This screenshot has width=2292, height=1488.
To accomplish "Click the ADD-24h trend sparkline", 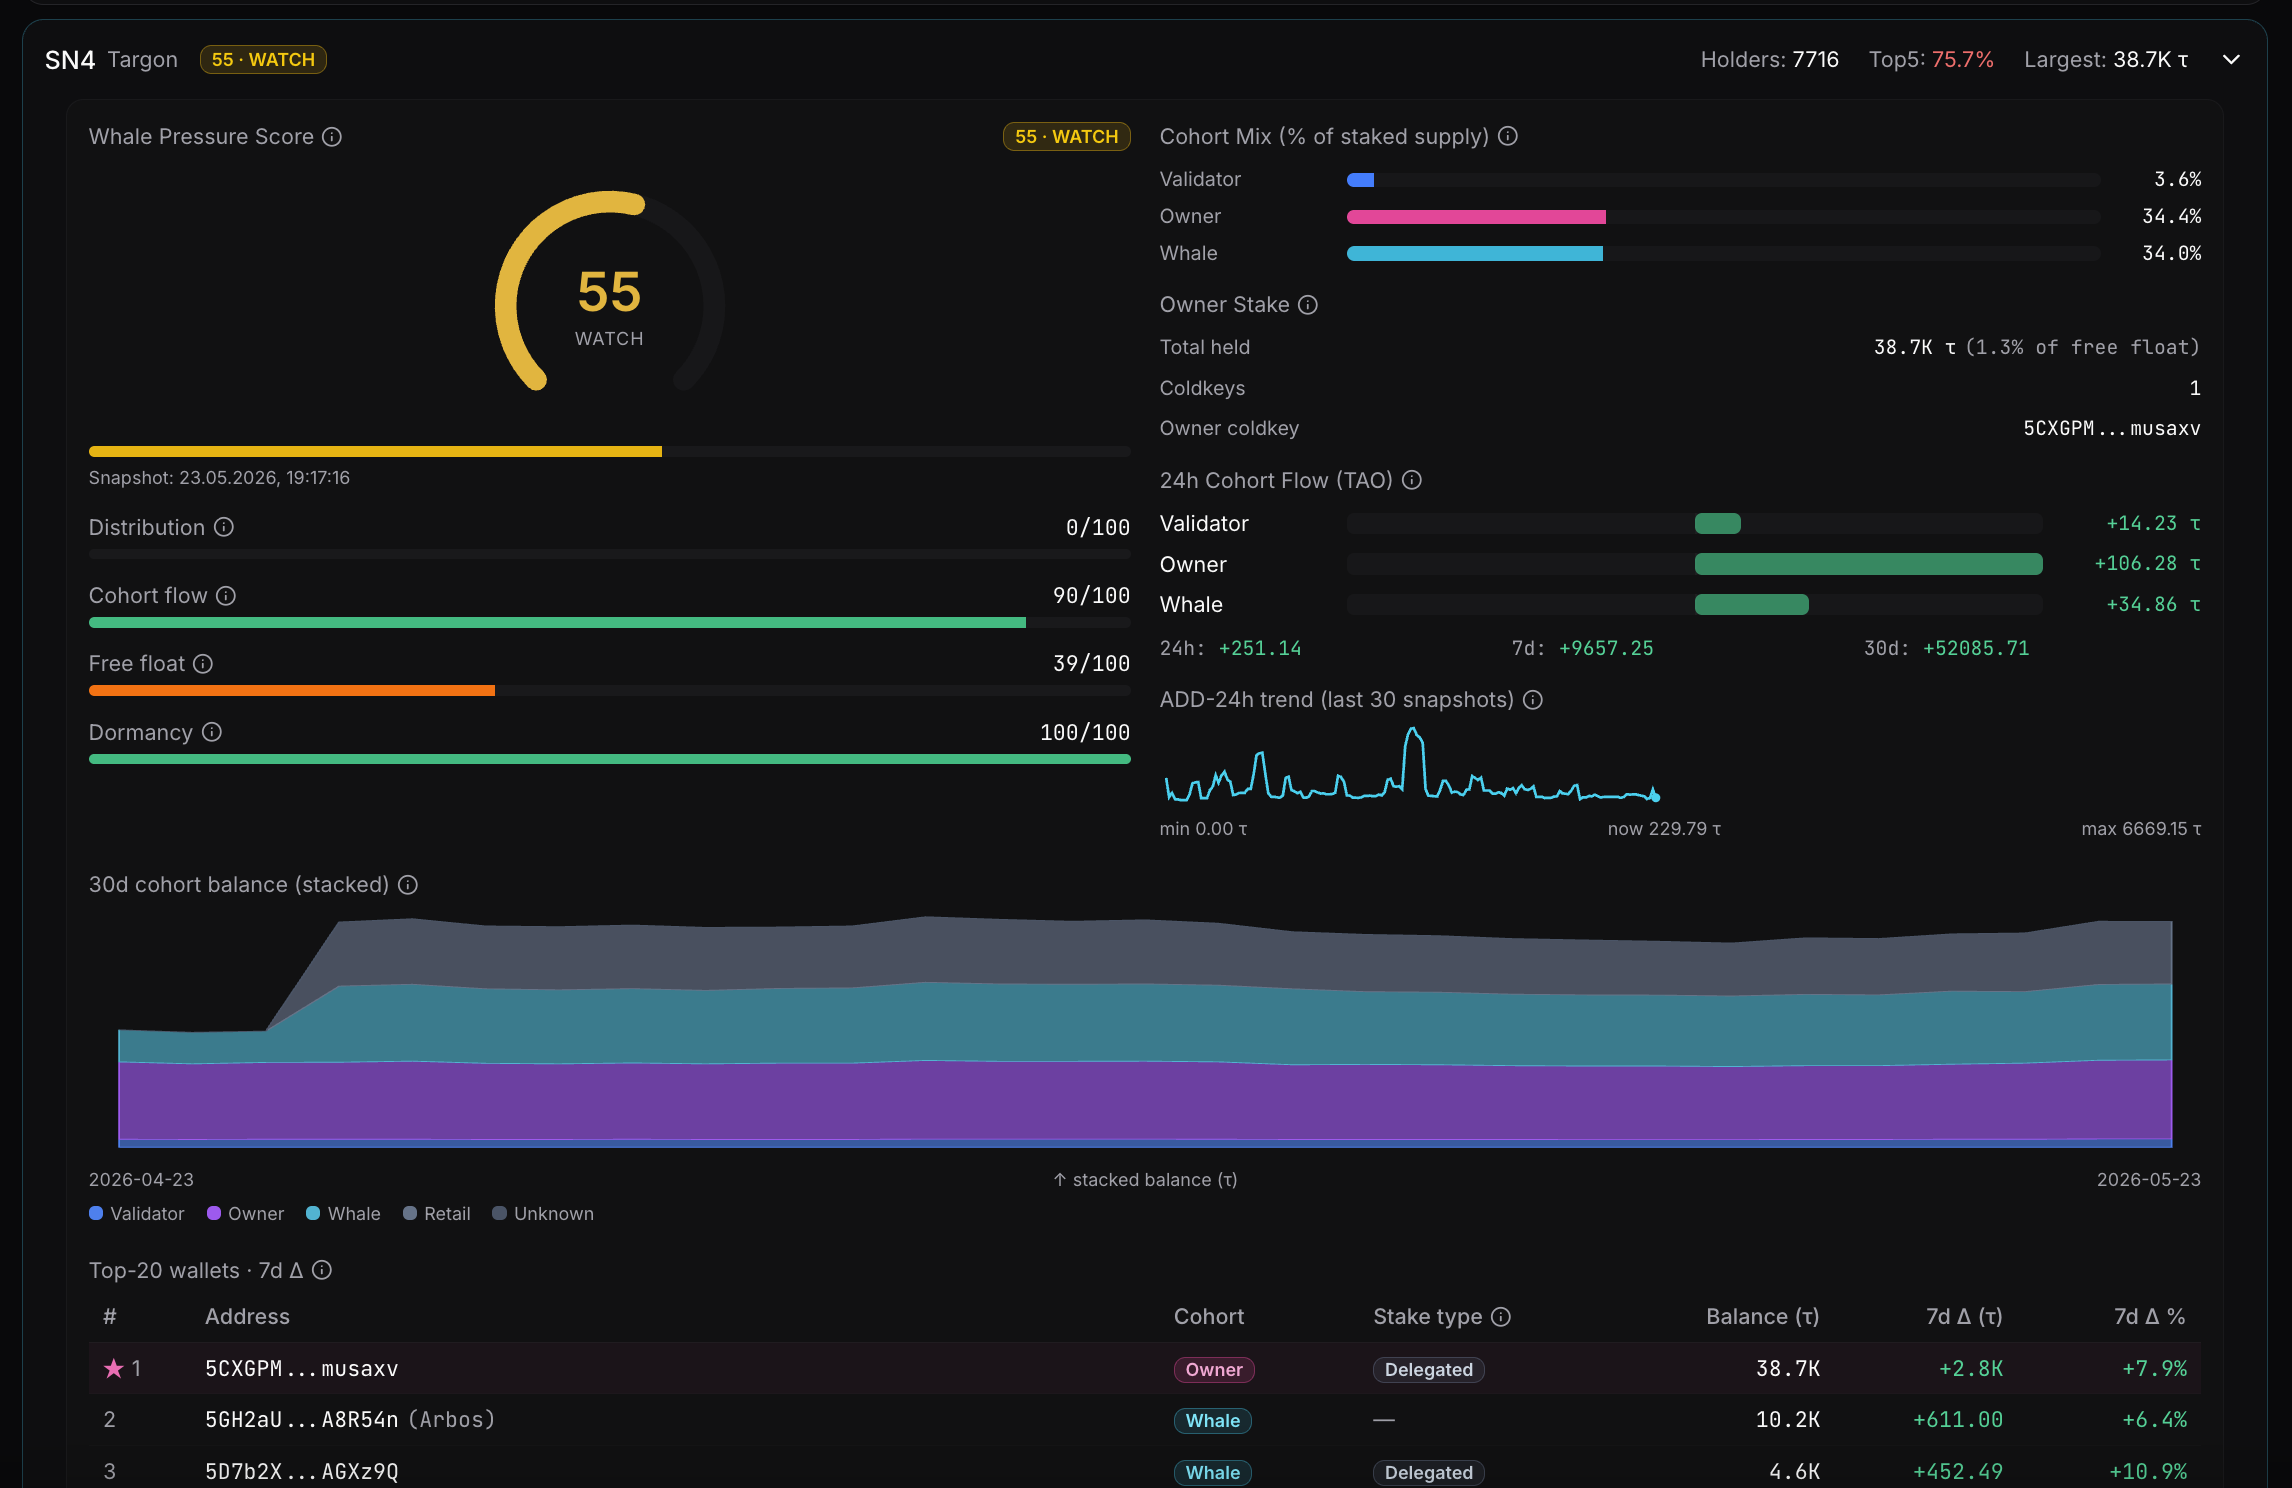I will pos(1412,765).
